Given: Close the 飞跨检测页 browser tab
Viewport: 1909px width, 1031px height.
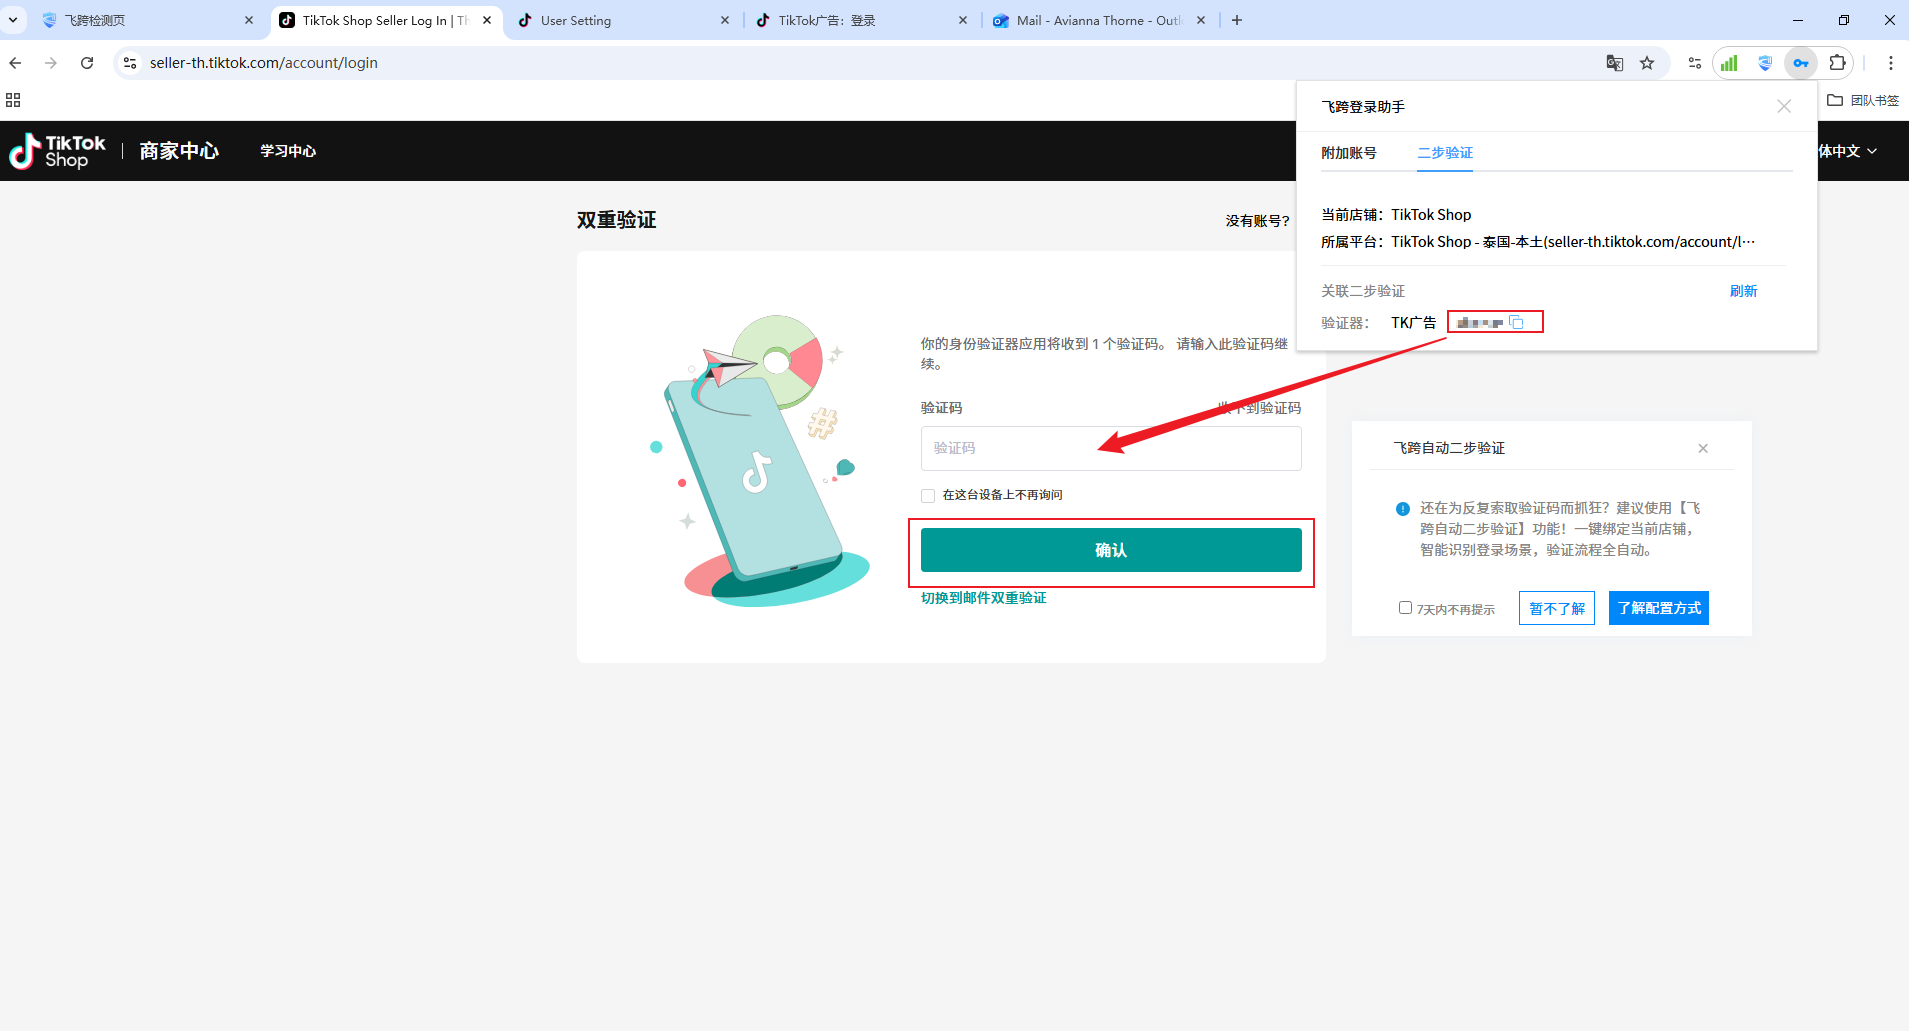Looking at the screenshot, I should (x=249, y=20).
